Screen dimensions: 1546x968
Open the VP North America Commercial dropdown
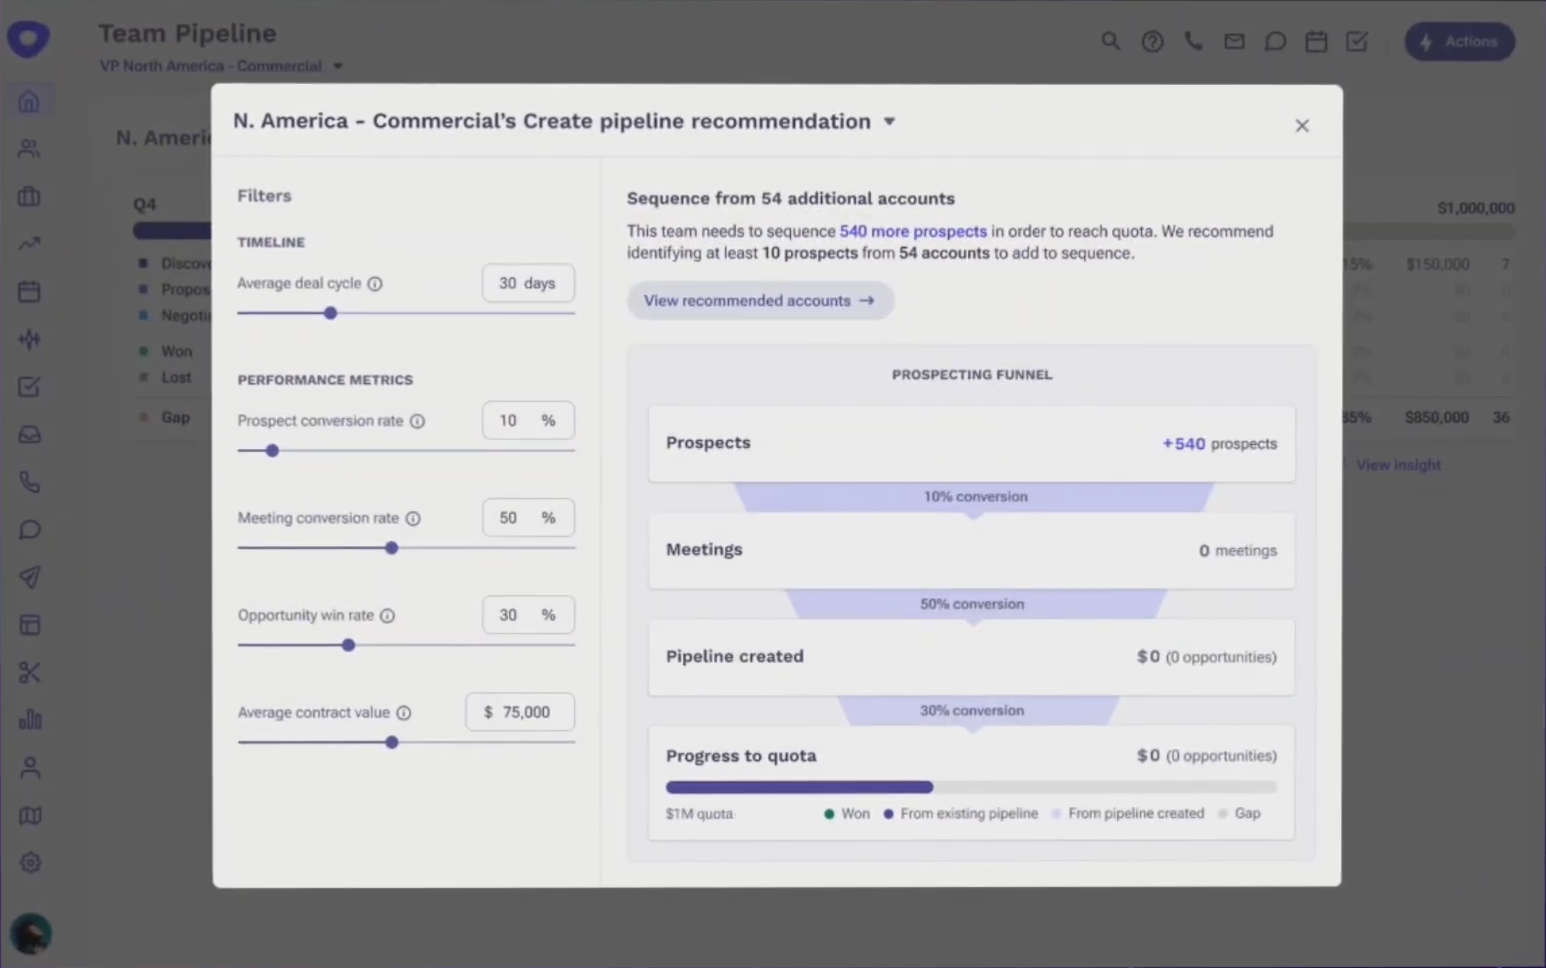[338, 66]
